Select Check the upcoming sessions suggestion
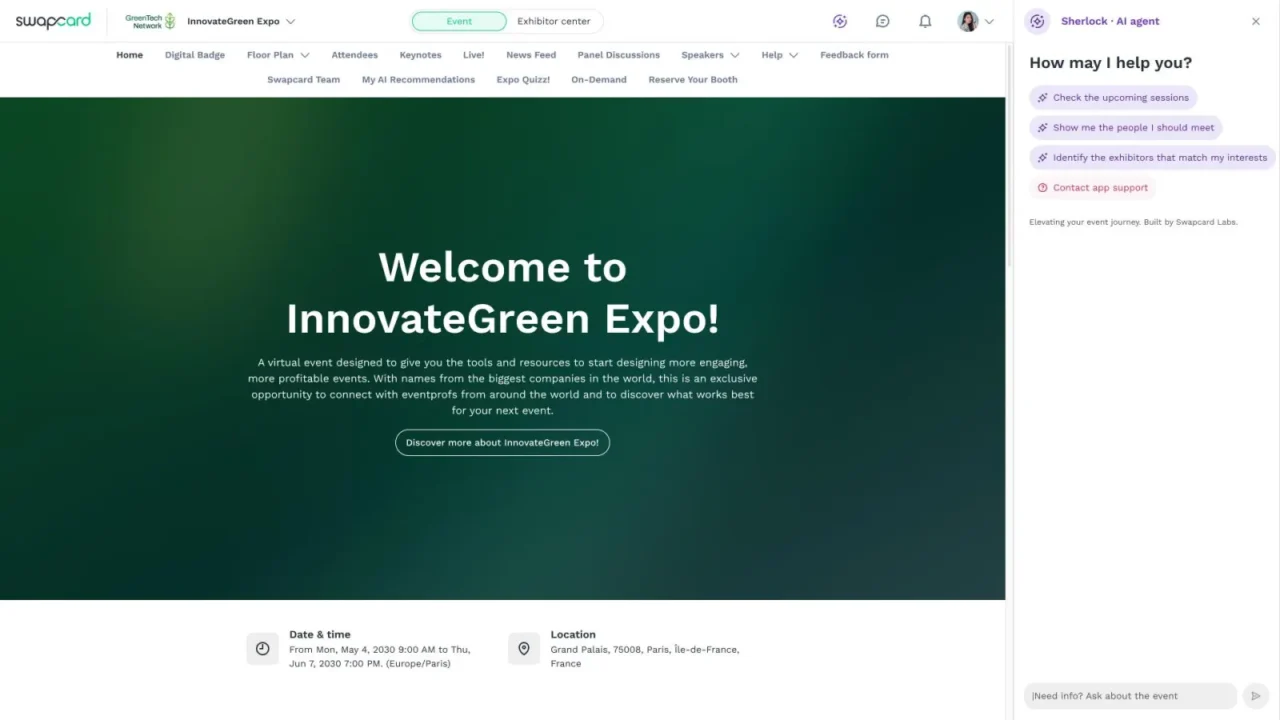 (x=1113, y=98)
